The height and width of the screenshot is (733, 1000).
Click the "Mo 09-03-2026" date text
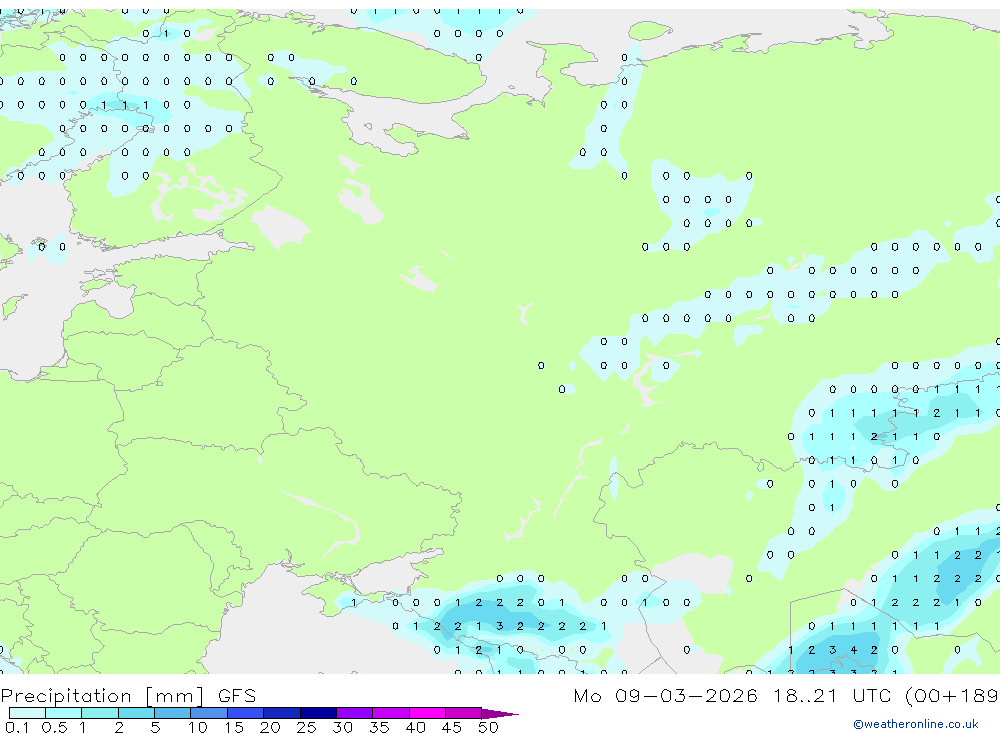click(x=665, y=695)
